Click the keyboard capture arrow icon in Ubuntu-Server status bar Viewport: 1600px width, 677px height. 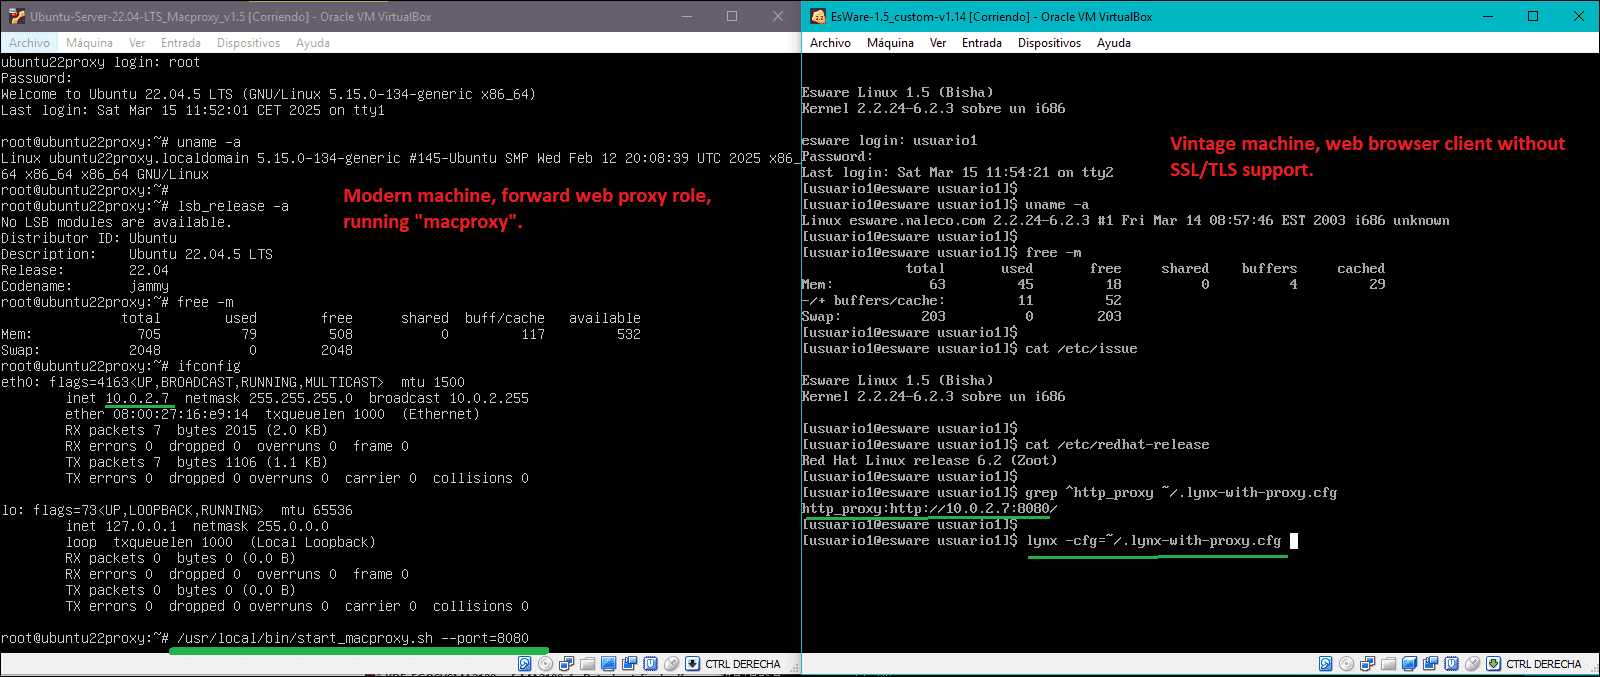click(692, 663)
